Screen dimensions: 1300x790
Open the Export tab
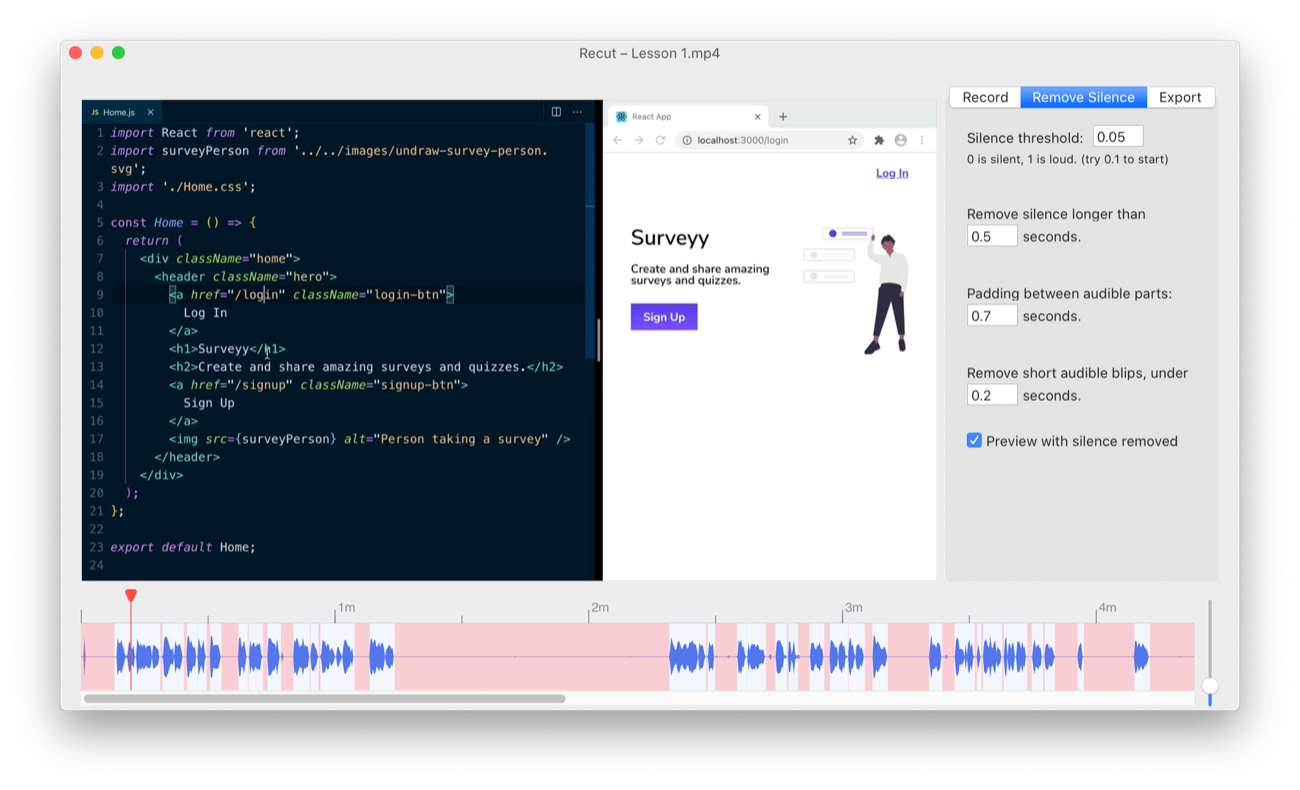click(x=1180, y=97)
